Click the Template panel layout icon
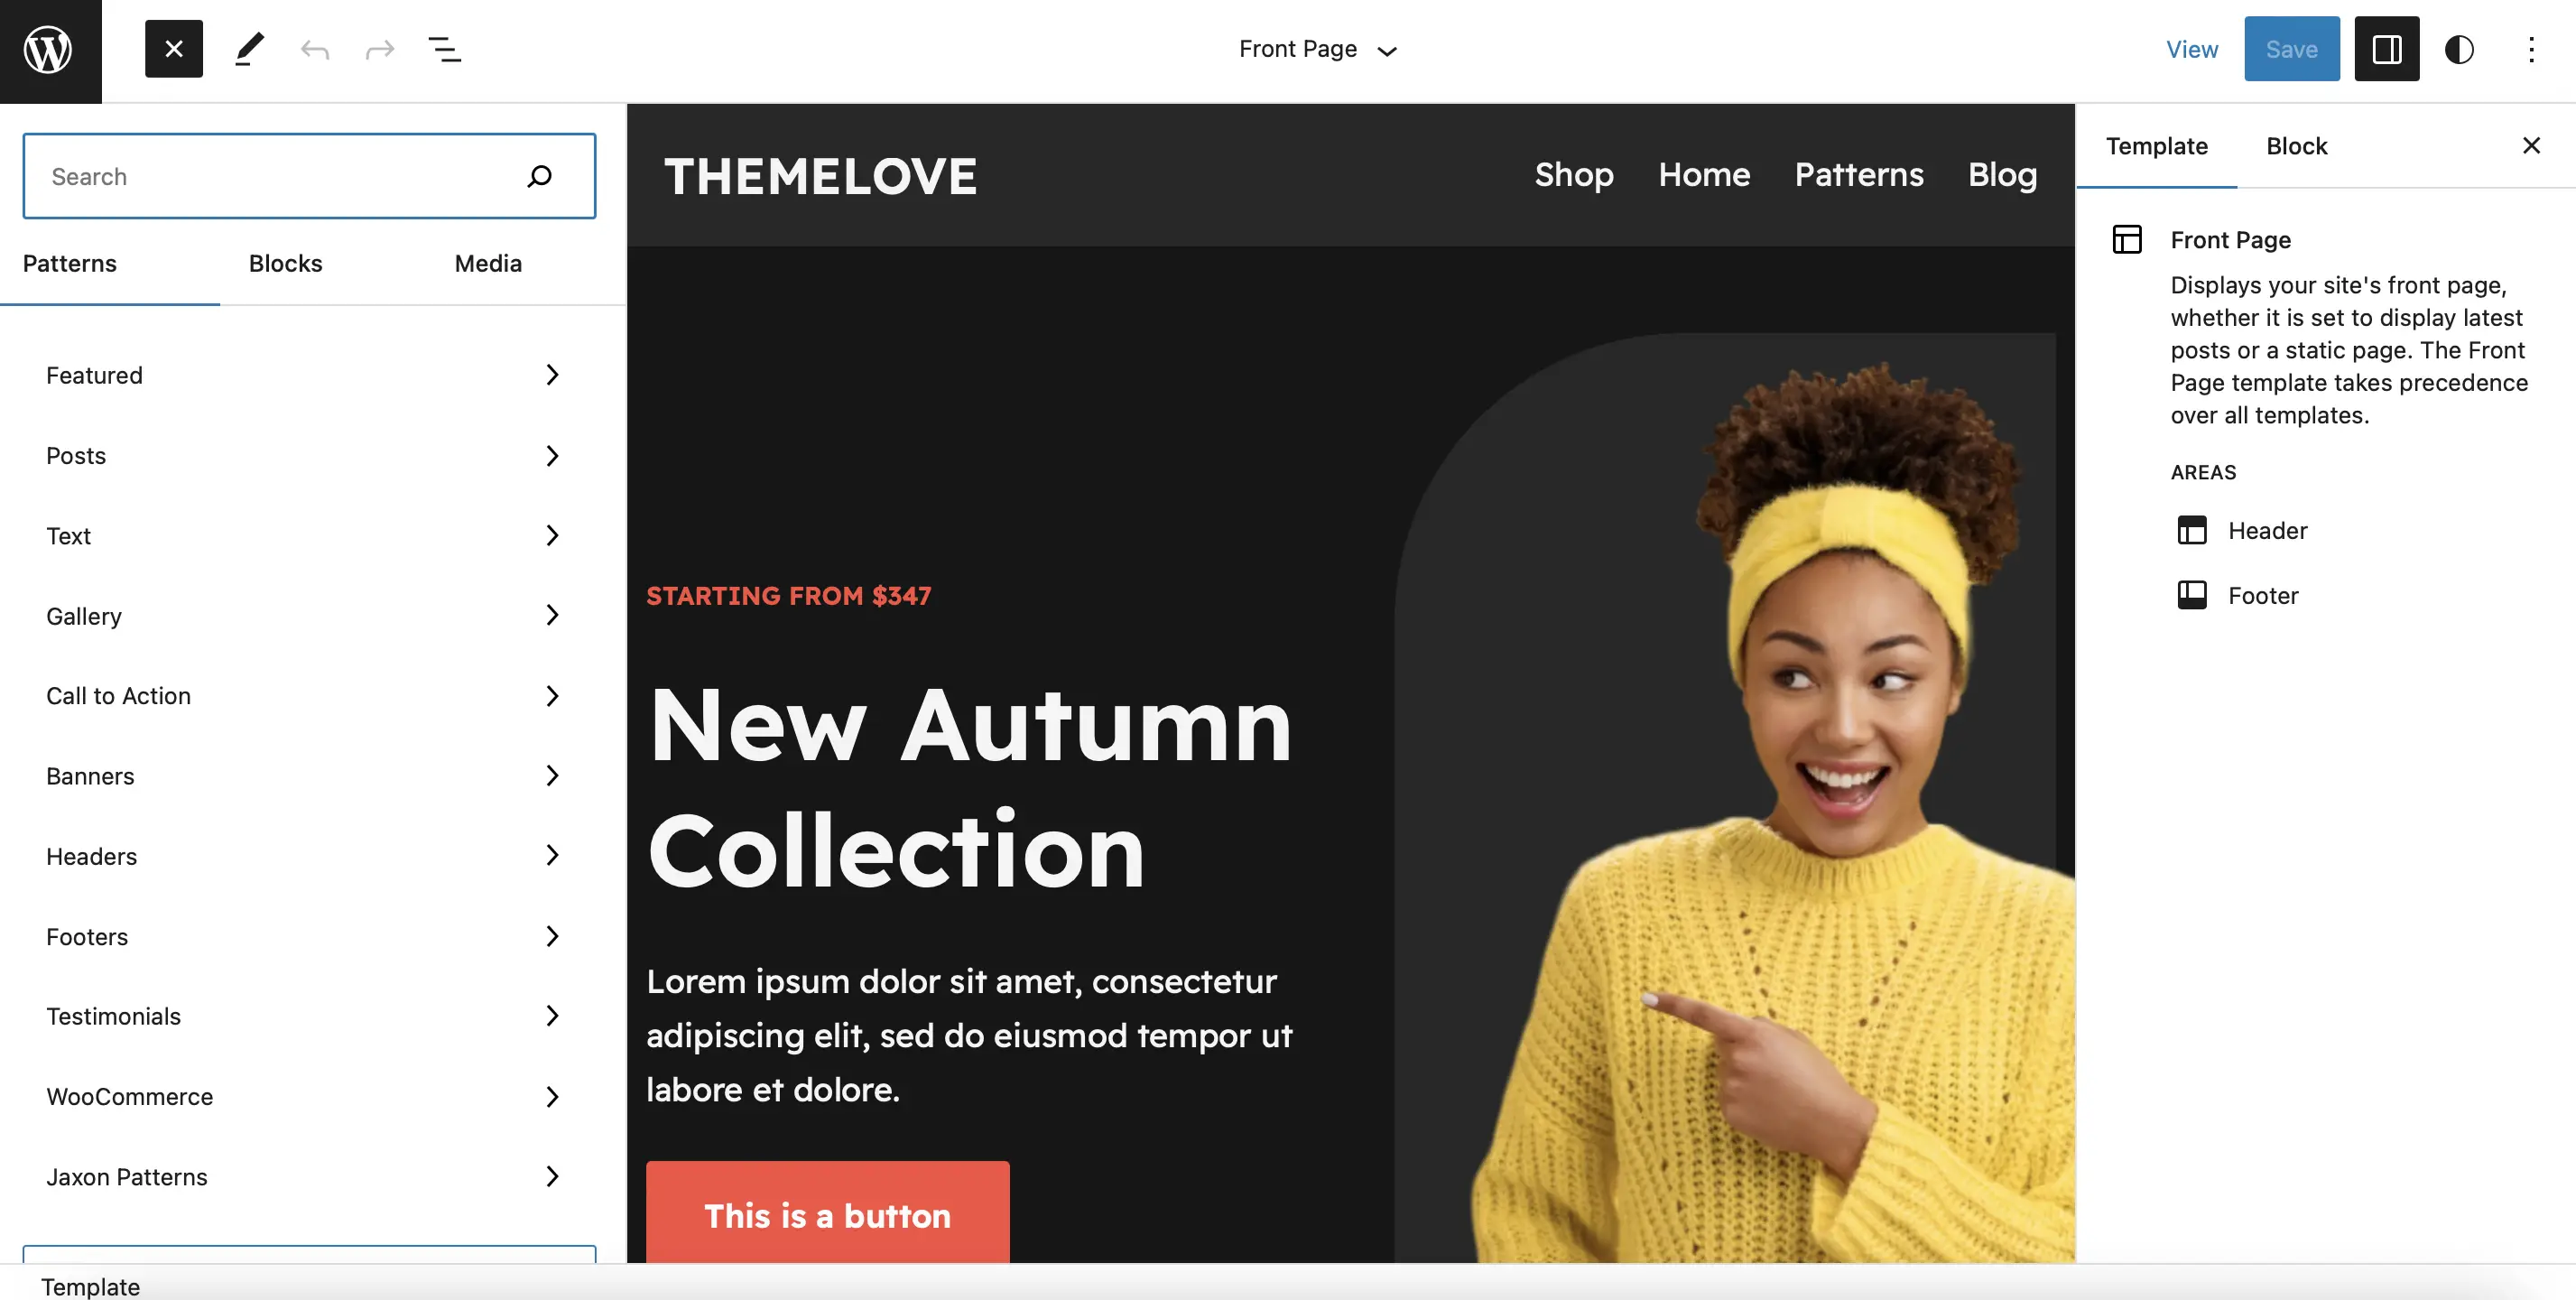The width and height of the screenshot is (2576, 1300). point(2127,238)
